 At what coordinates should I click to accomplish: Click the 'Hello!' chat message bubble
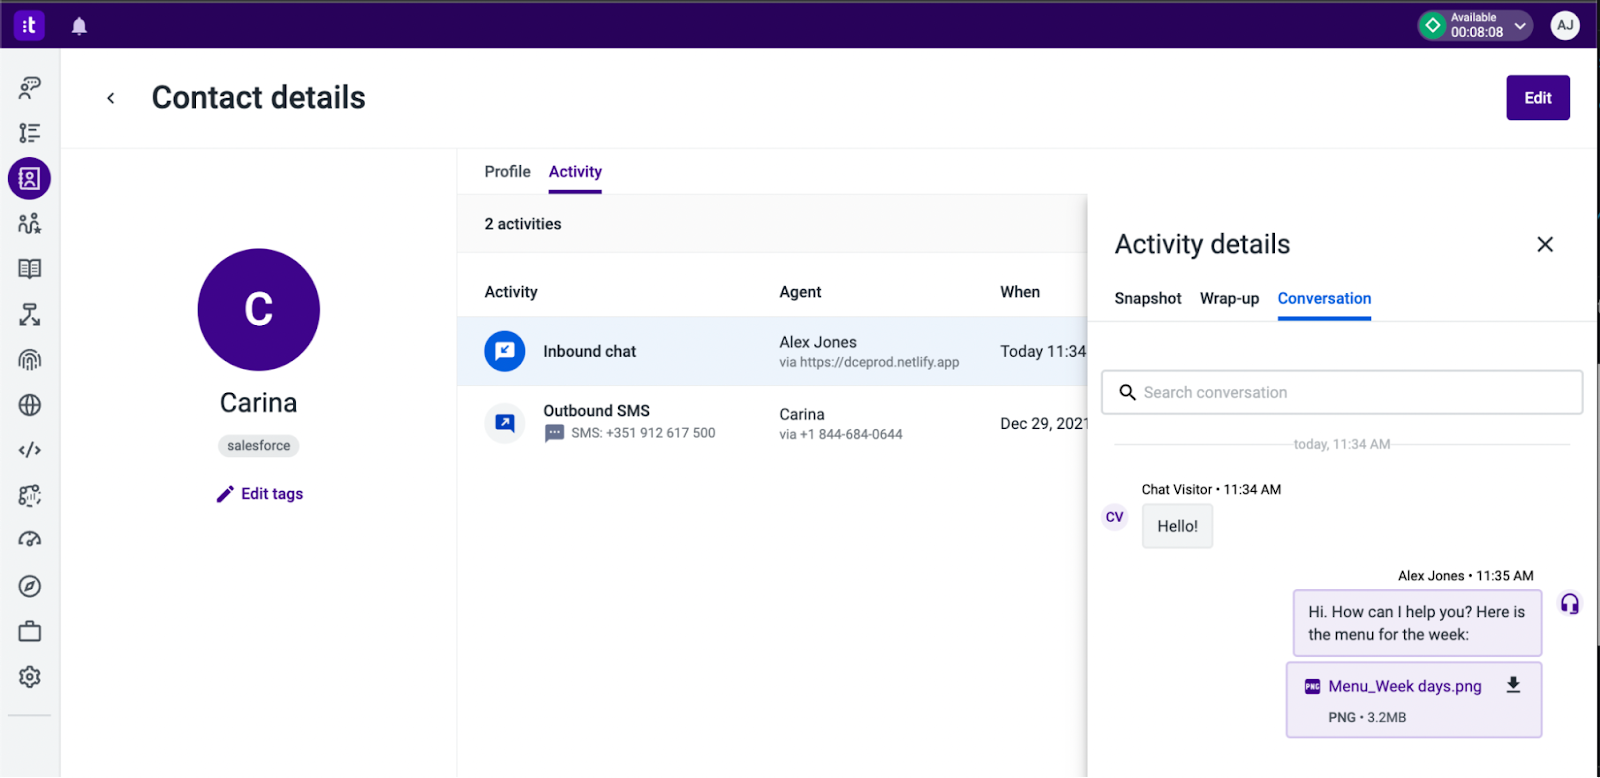click(x=1177, y=526)
